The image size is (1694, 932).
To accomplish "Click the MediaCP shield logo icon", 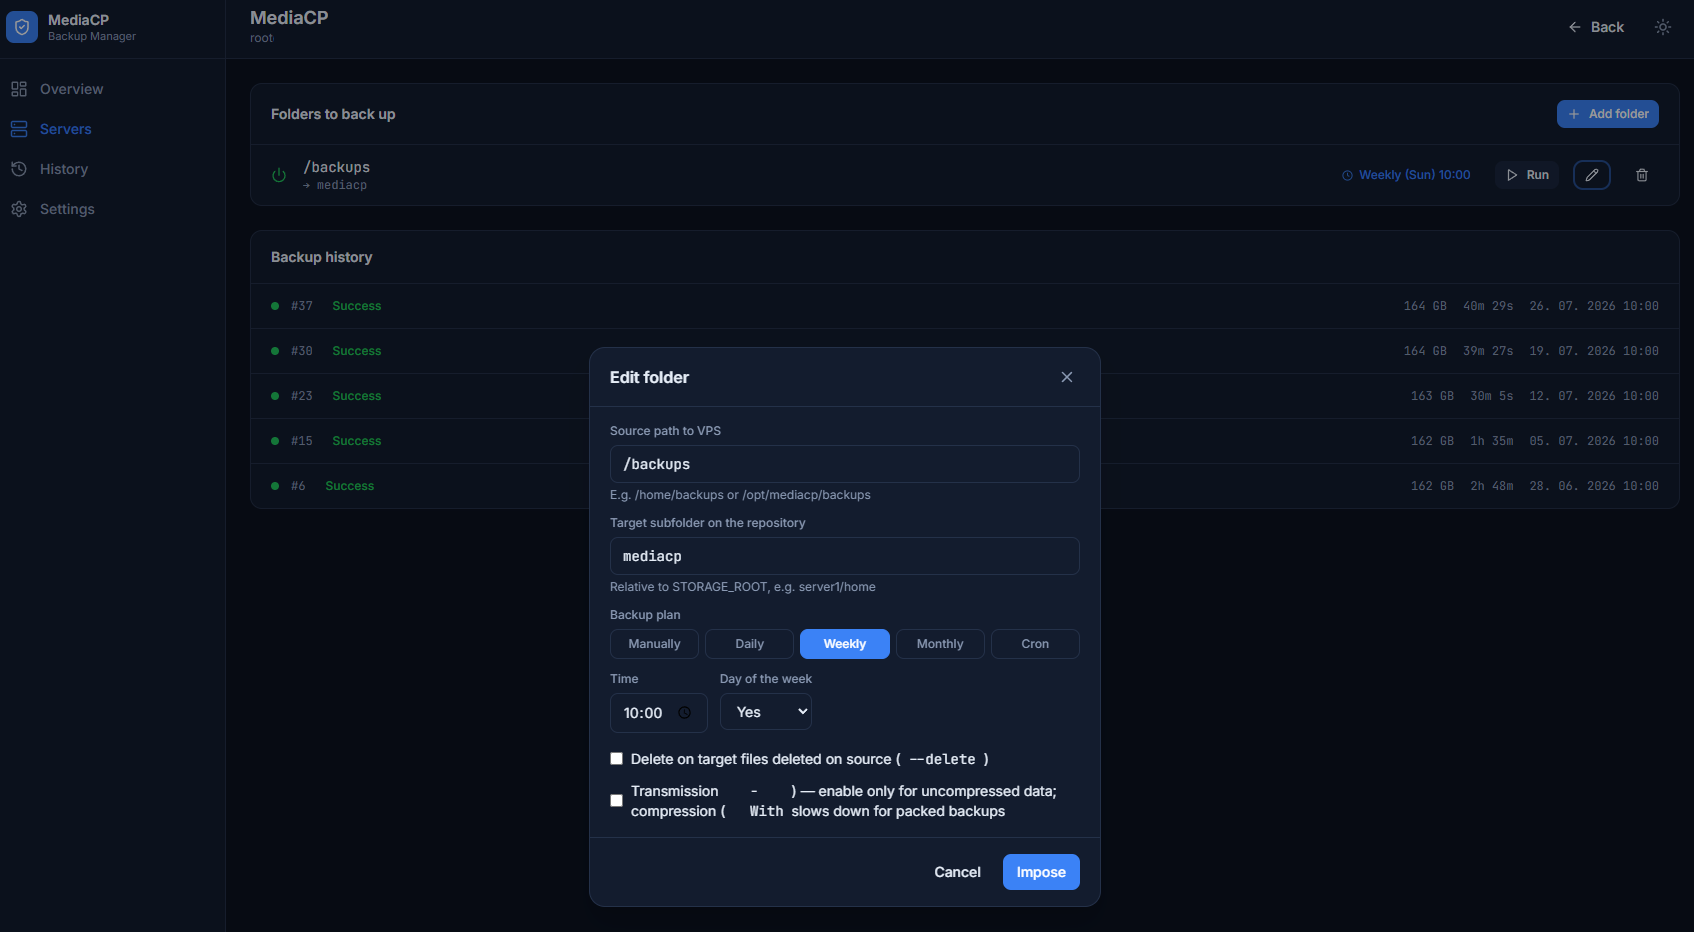I will 22,27.
